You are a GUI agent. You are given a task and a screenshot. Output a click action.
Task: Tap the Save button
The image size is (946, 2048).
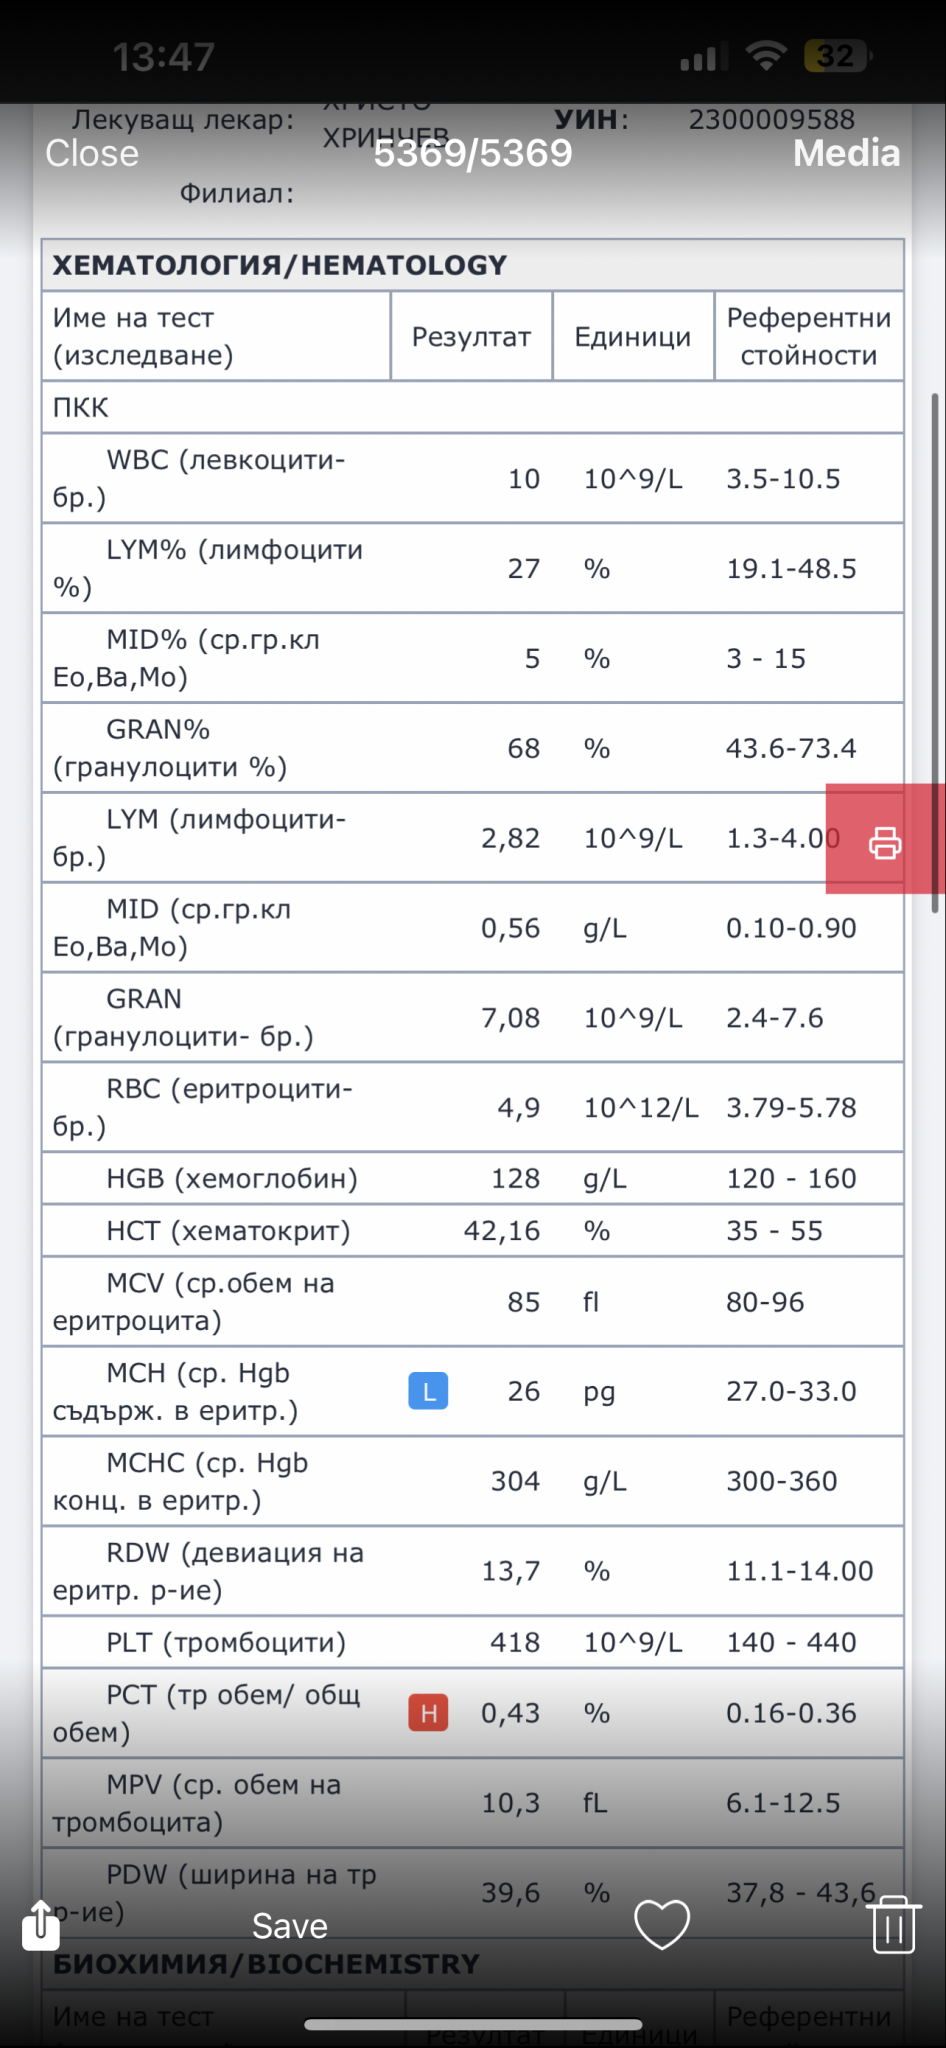pos(289,1926)
